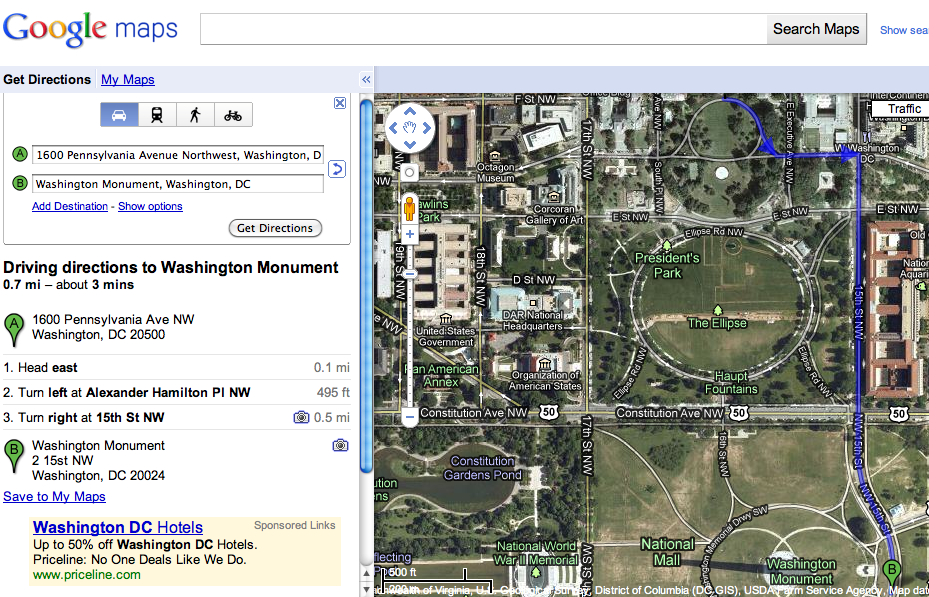Pan map up arrow

coord(409,111)
